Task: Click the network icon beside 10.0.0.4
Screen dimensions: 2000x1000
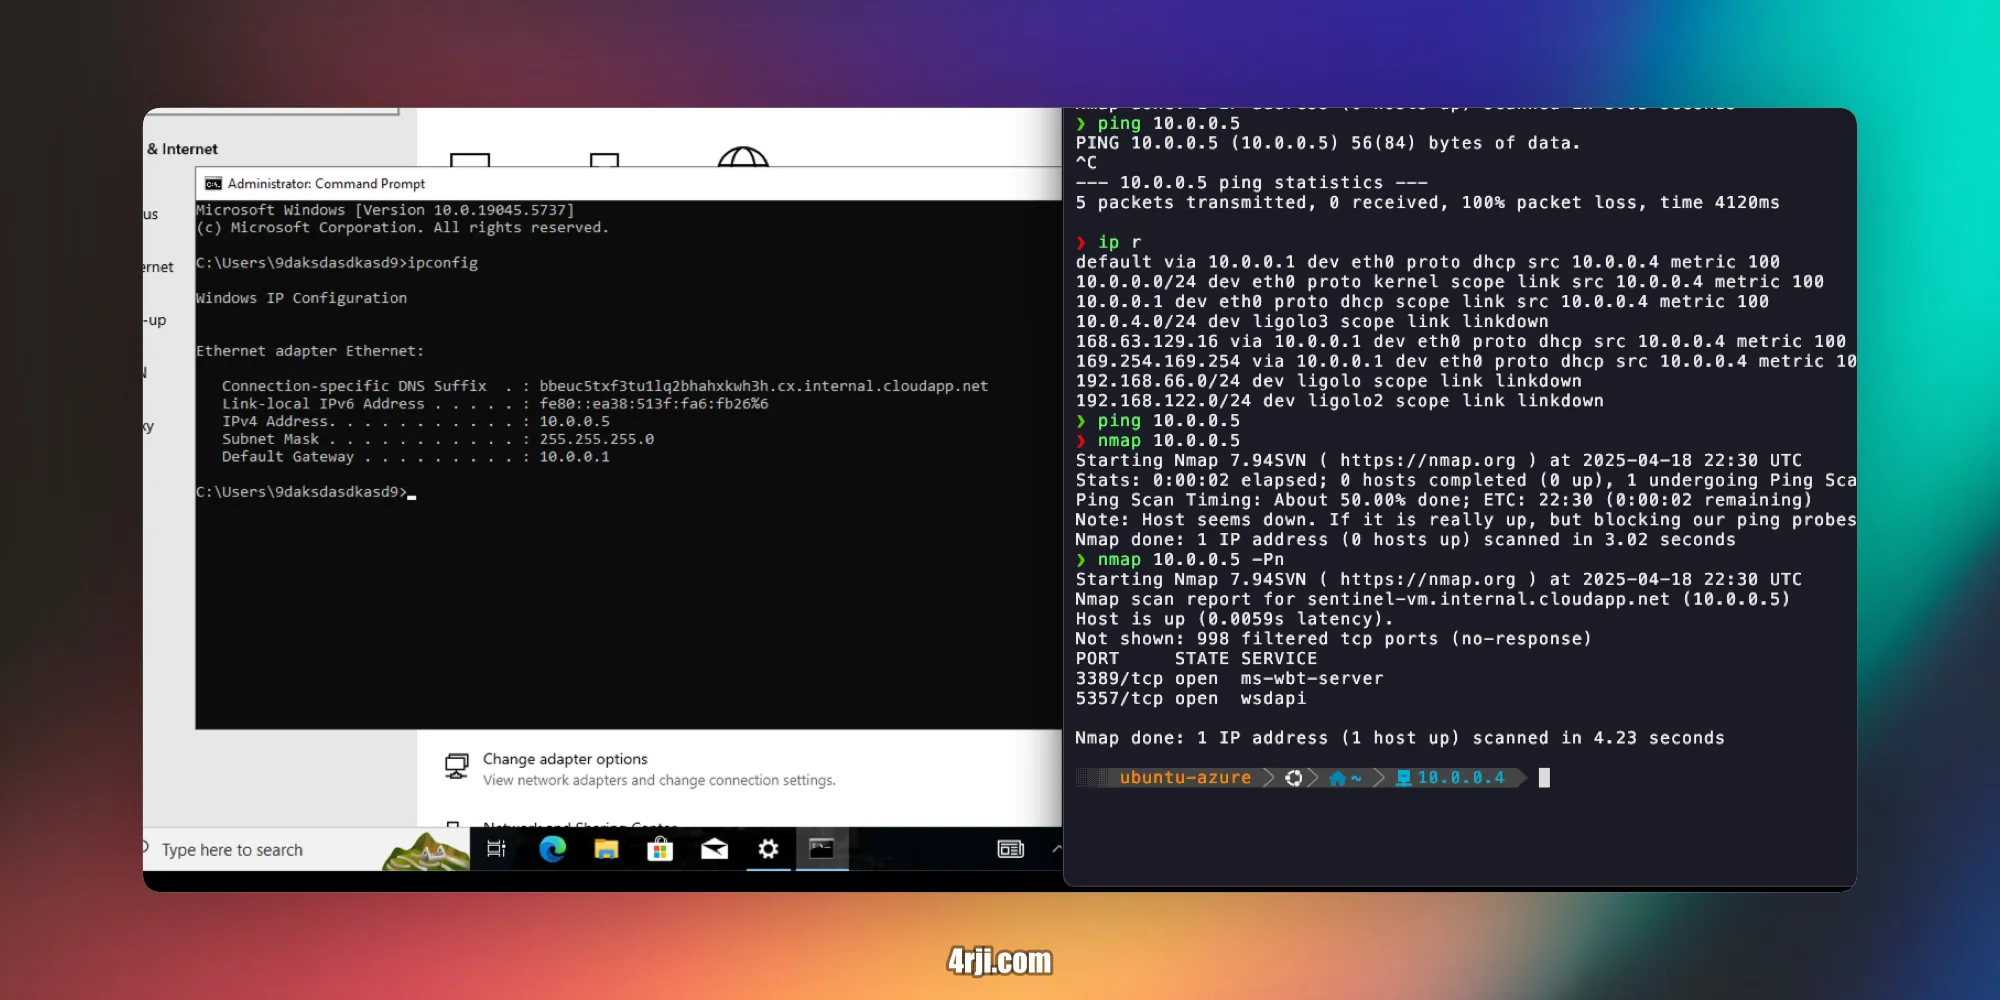Action: (1404, 778)
